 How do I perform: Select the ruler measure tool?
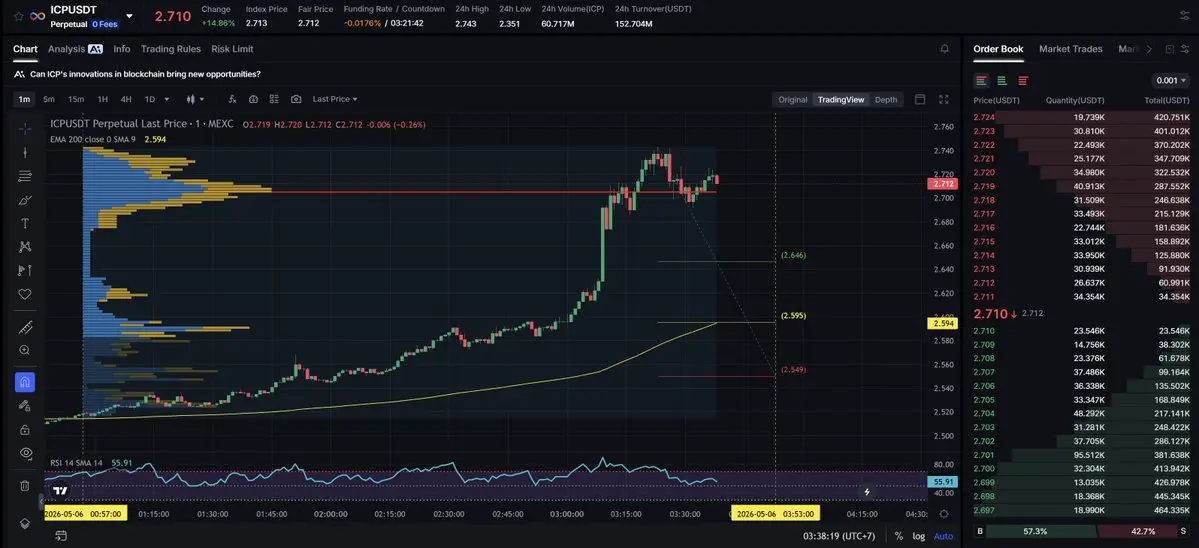click(x=24, y=327)
